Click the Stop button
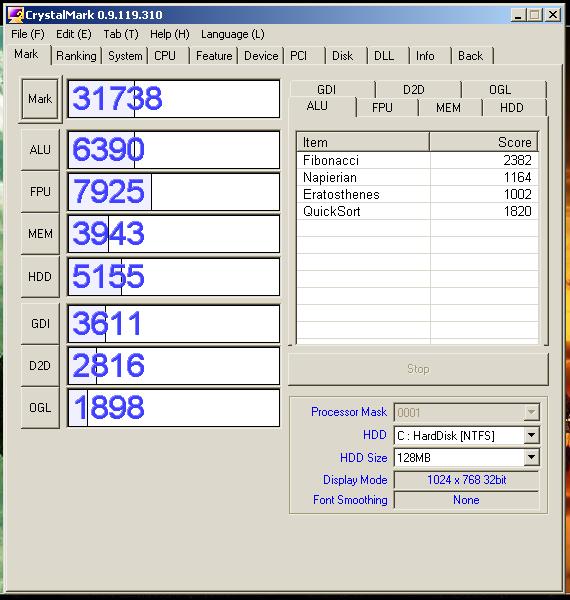Viewport: 570px width, 600px height. (x=418, y=369)
